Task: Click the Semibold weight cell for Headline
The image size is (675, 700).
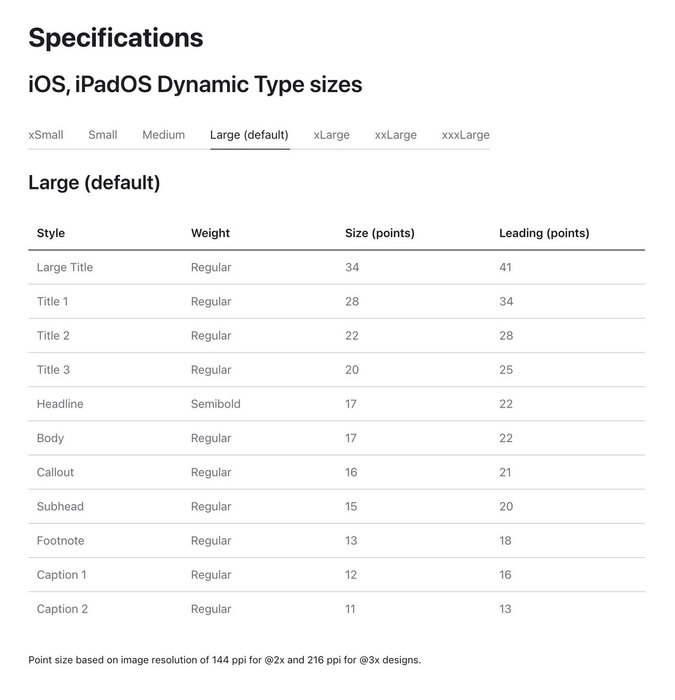Action: (x=215, y=404)
